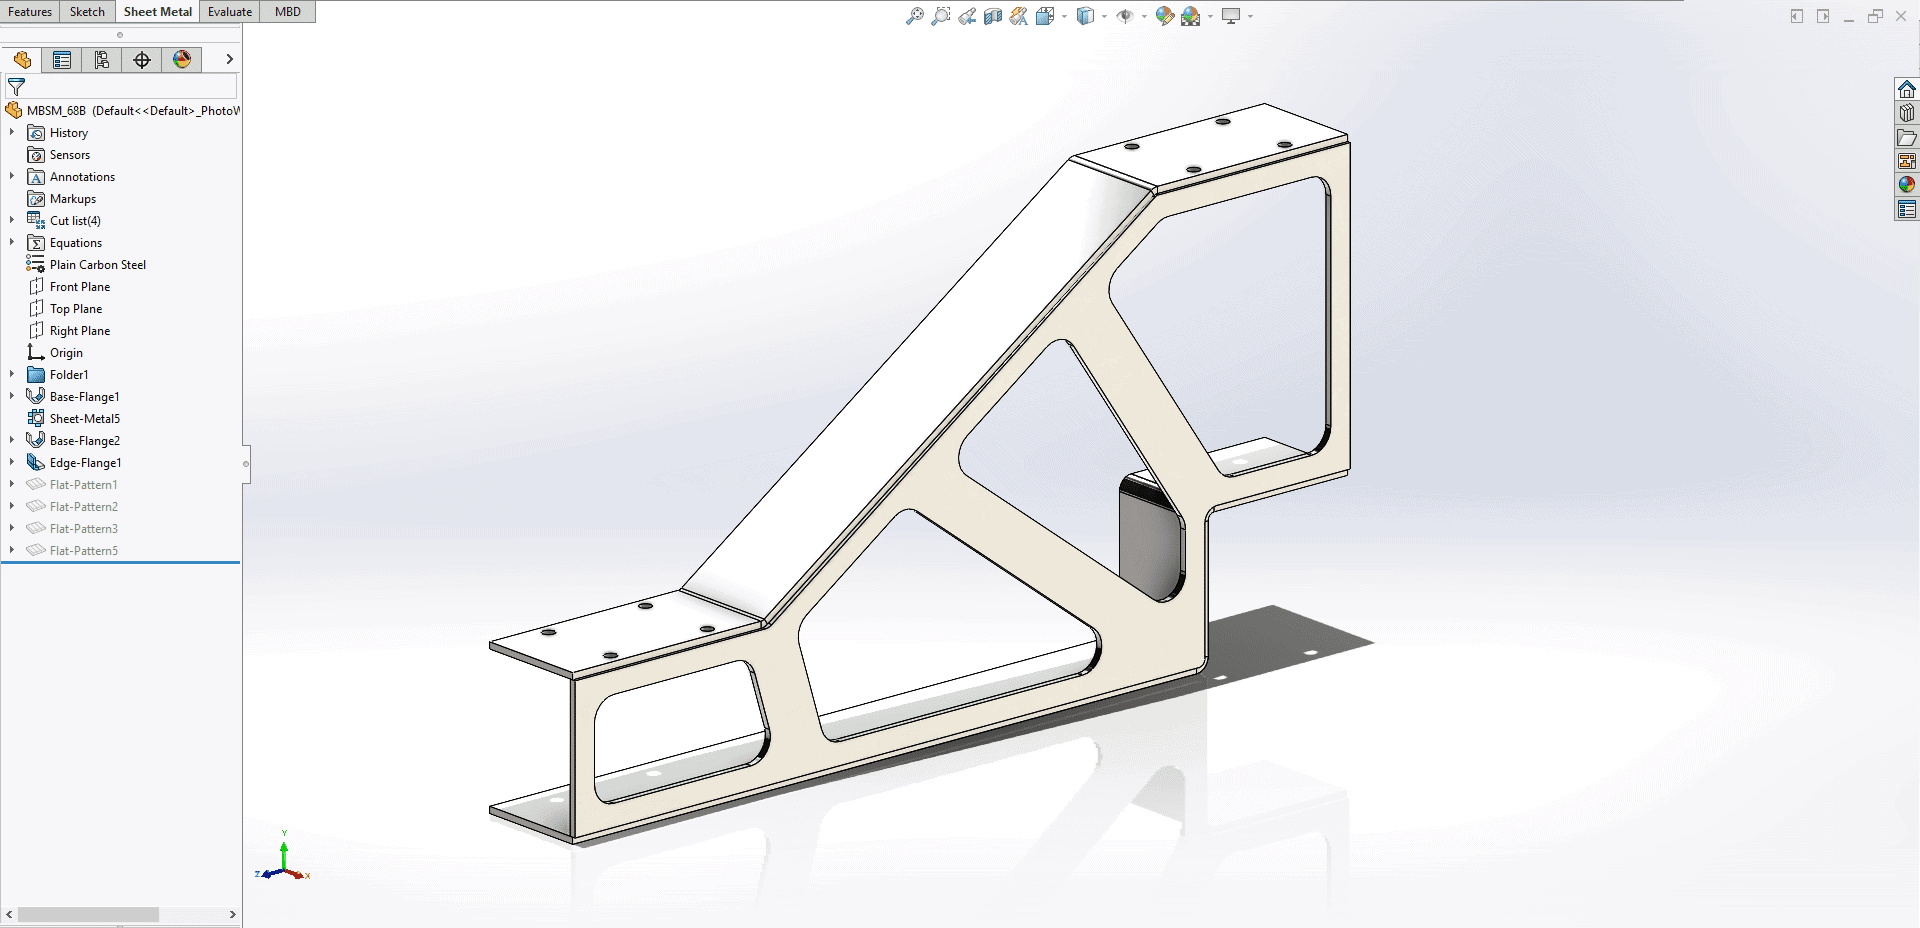Open the PropertyManager tab
1920x928 pixels.
tap(62, 60)
